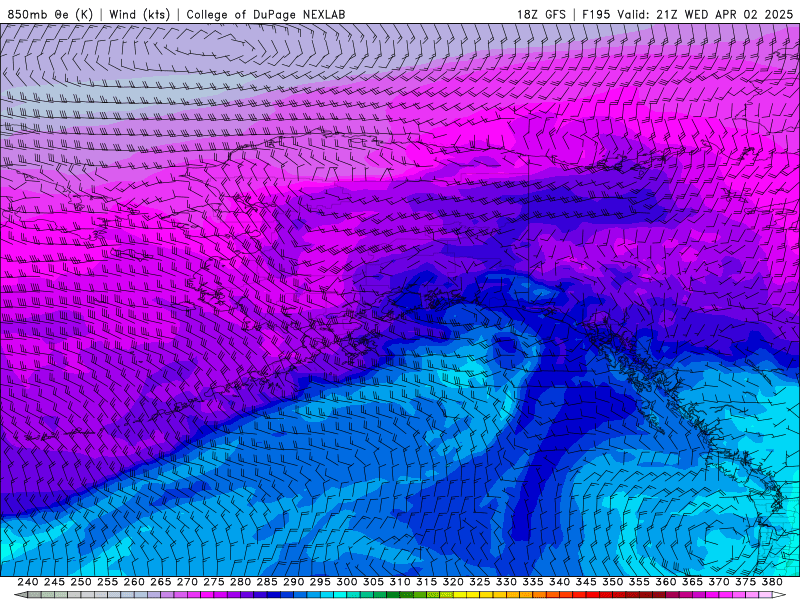The image size is (800, 600).
Task: Click the 380 value on color scale
Action: pyautogui.click(x=772, y=582)
